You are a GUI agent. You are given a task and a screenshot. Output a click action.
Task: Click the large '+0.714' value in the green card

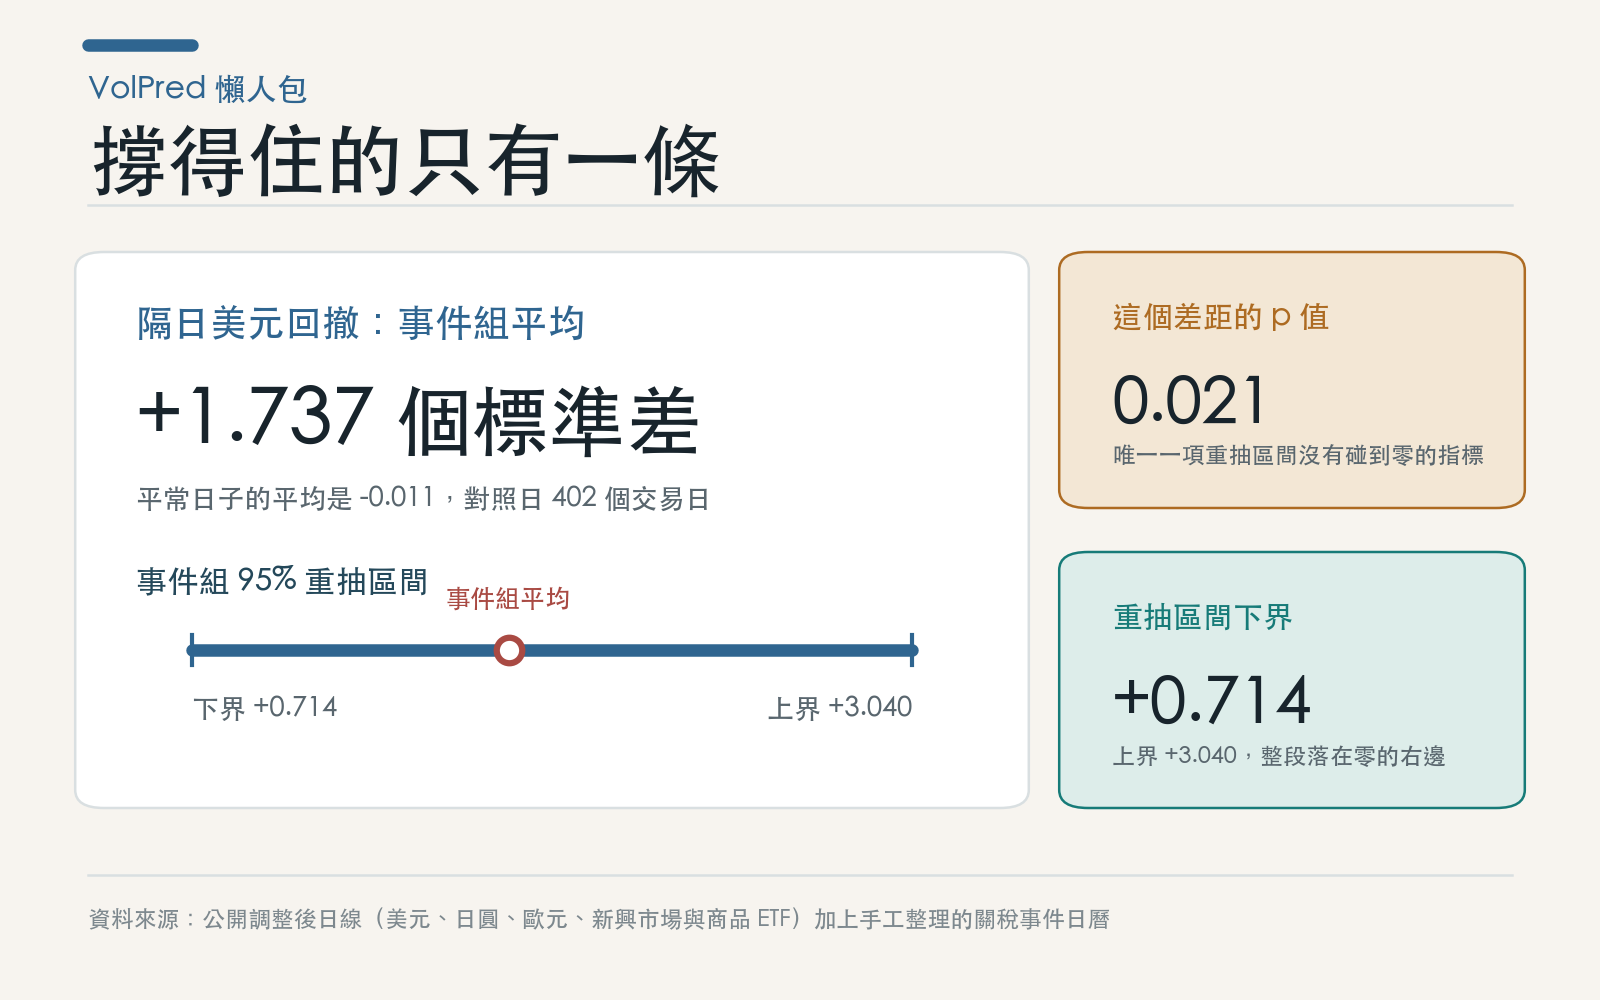[x=1212, y=699]
